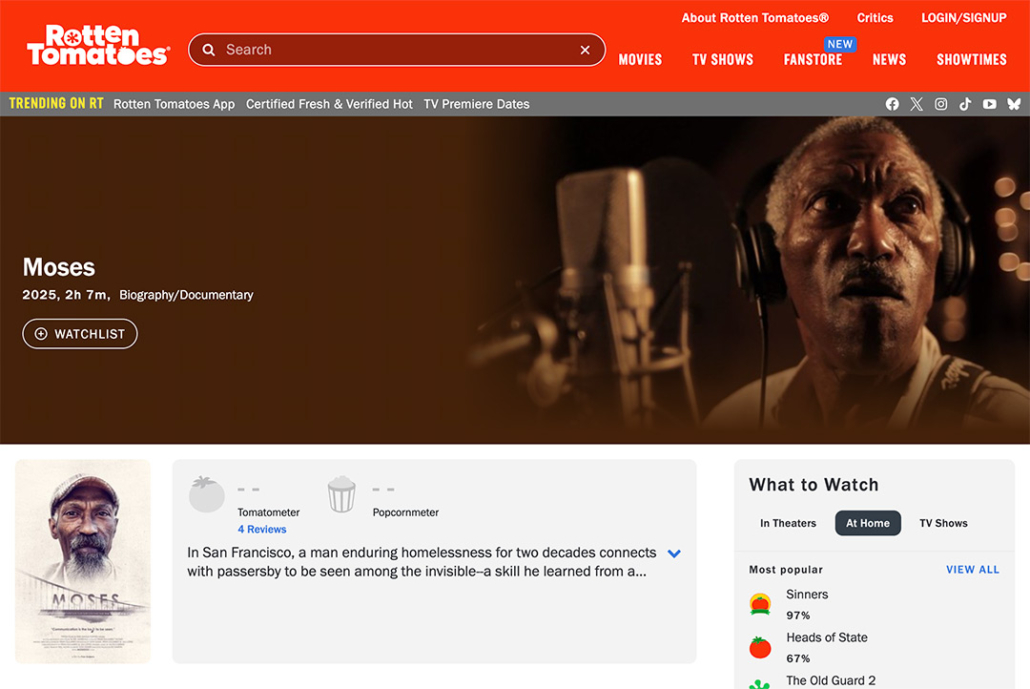The width and height of the screenshot is (1030, 689).
Task: Select the TV Shows filter pill
Action: [x=943, y=523]
